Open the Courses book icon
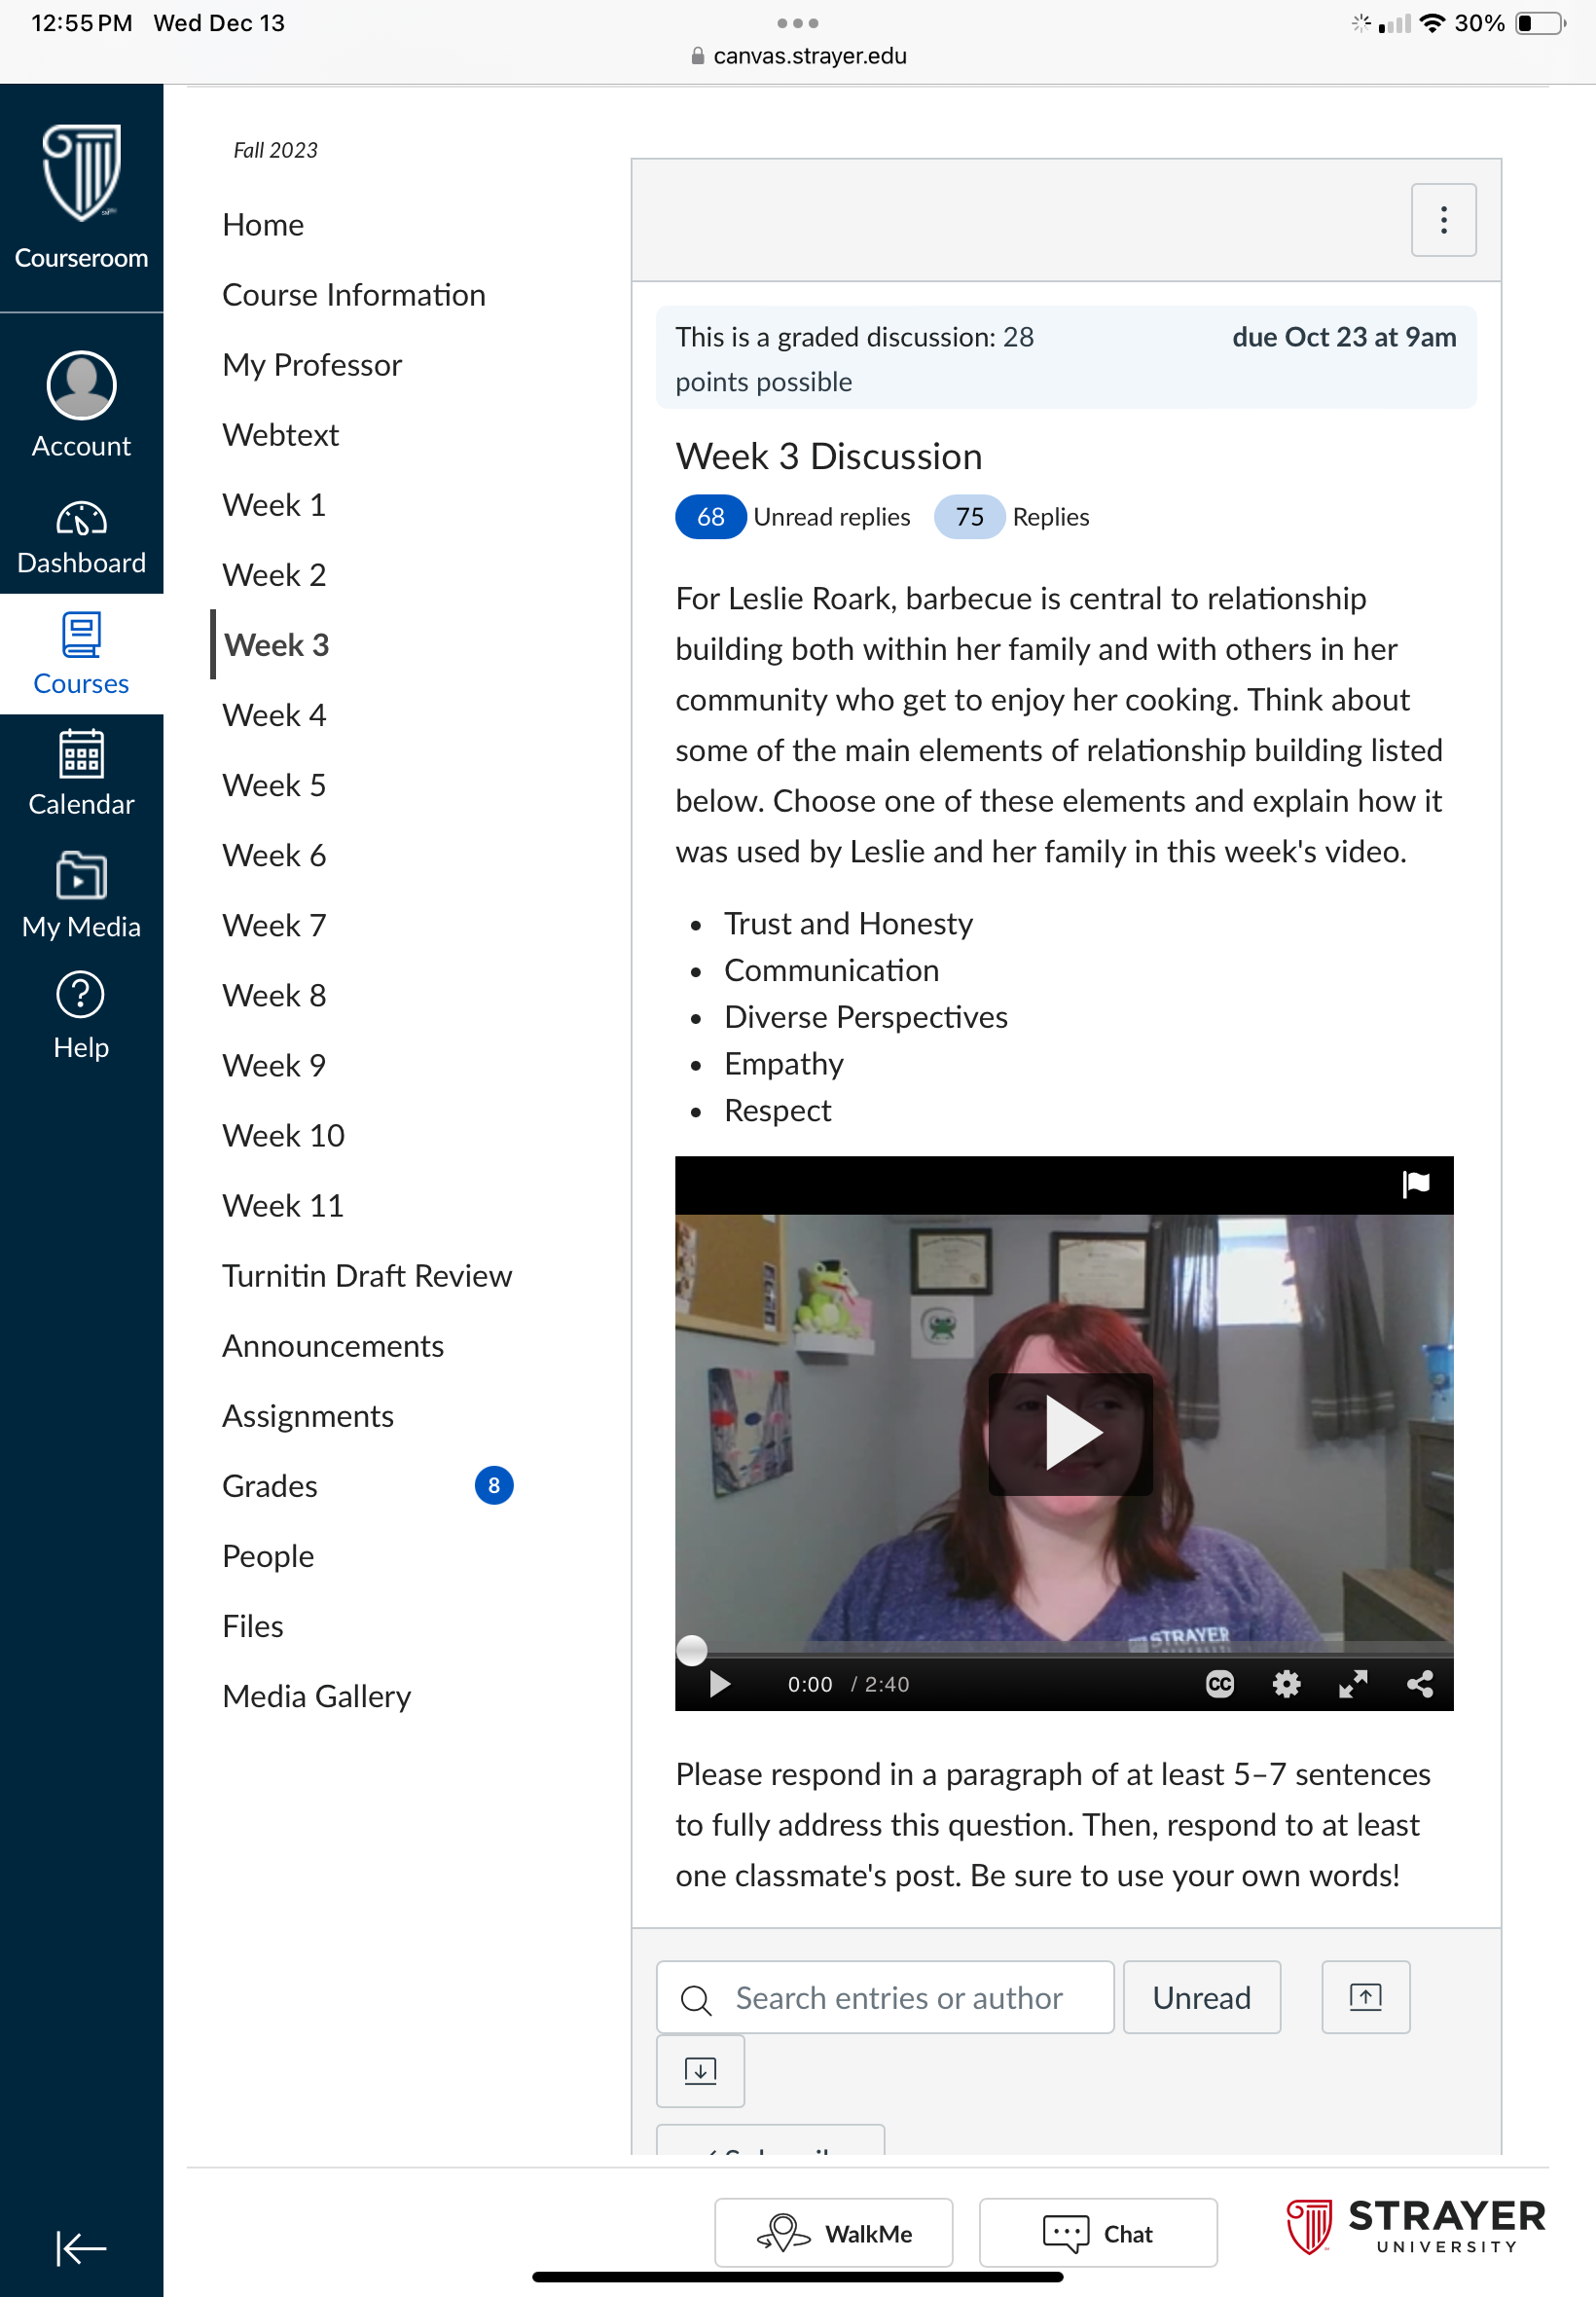Image resolution: width=1596 pixels, height=2297 pixels. 81,635
